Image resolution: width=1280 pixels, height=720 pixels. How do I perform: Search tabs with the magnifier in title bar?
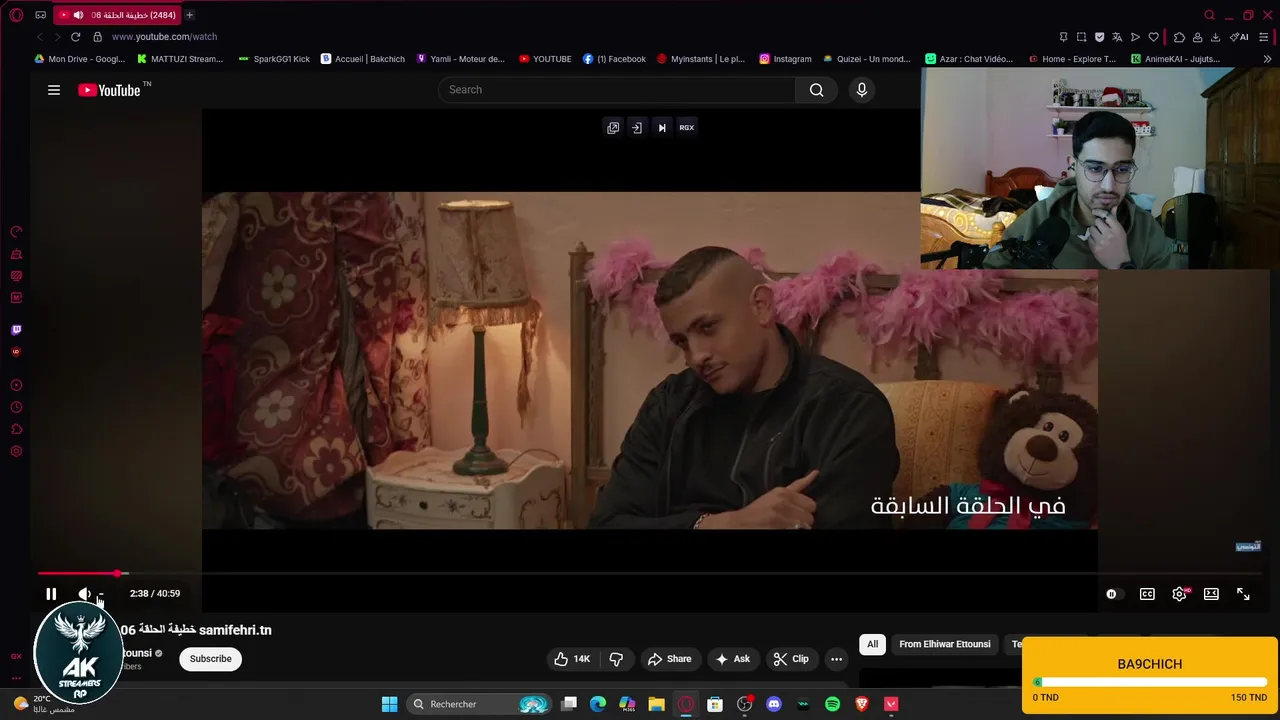click(x=1209, y=15)
